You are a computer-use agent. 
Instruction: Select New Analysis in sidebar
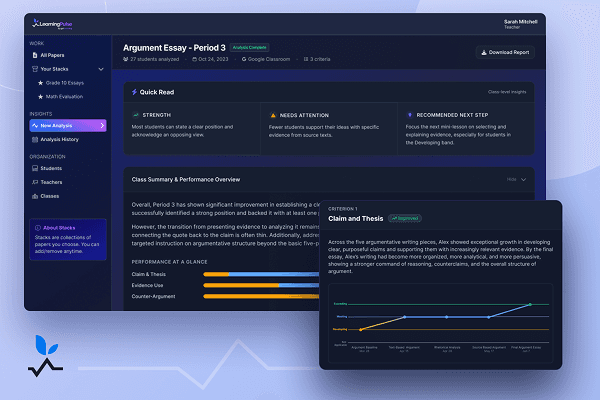tap(68, 126)
